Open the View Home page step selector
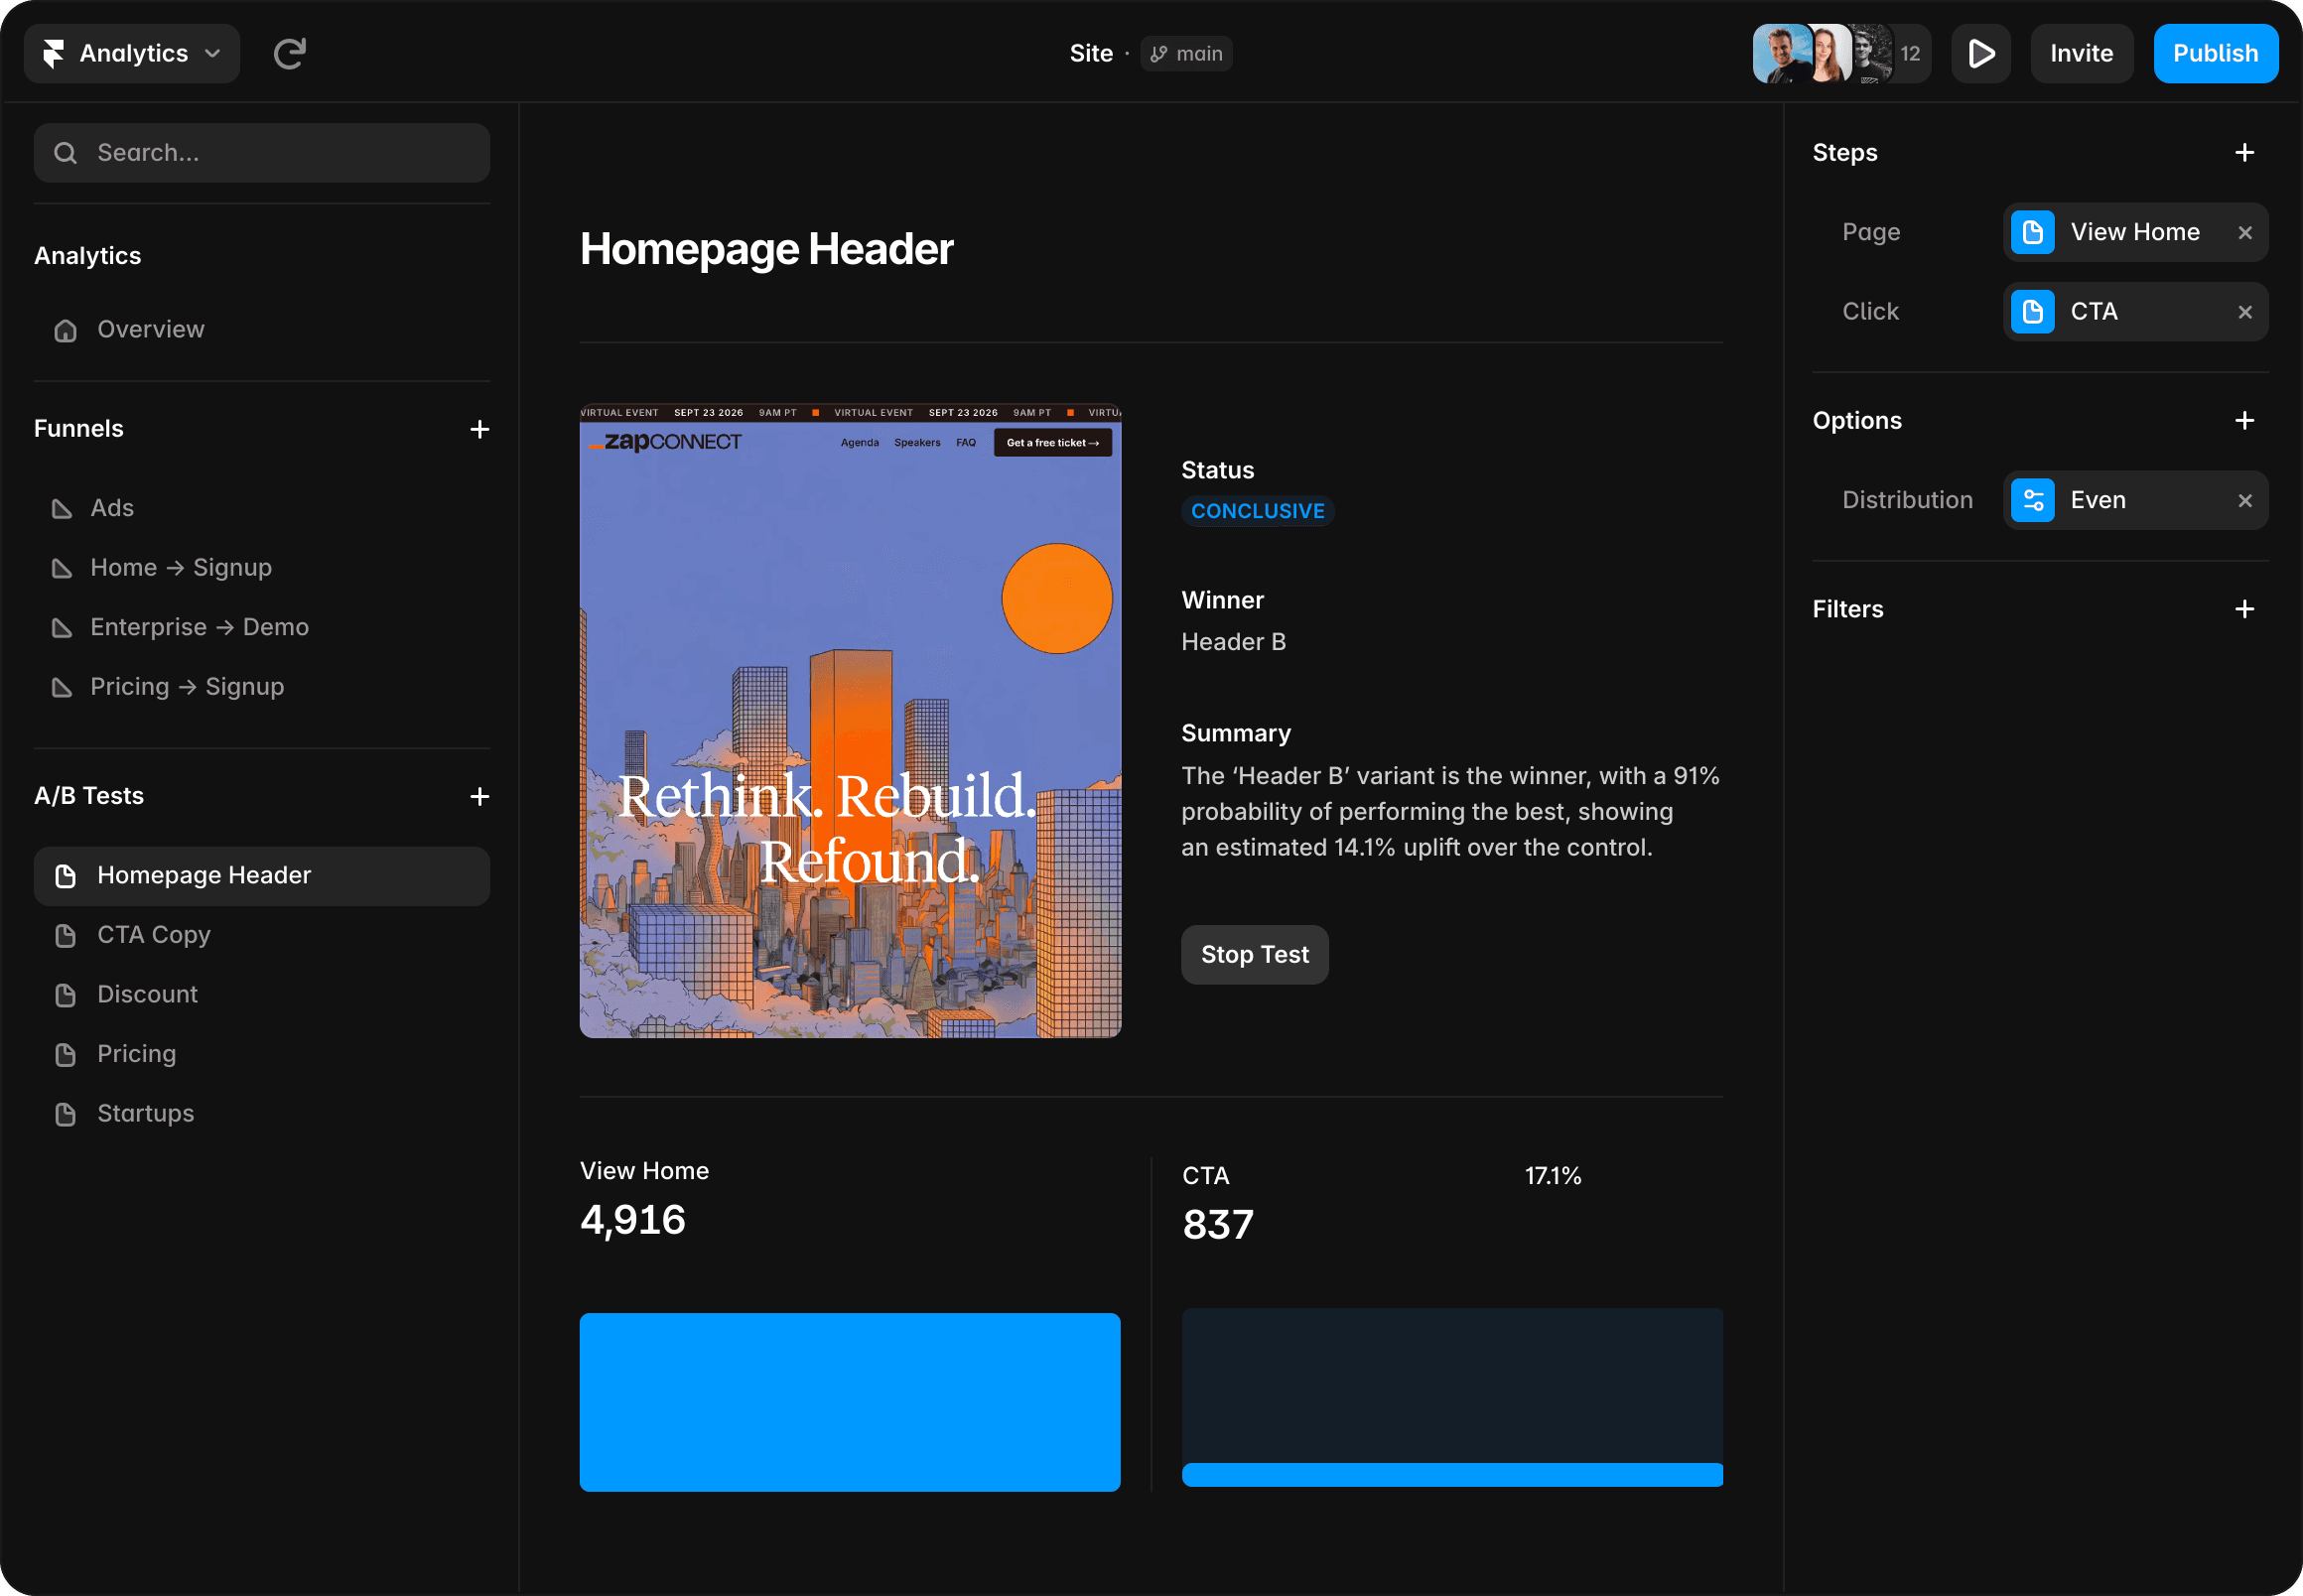Screen dimensions: 2303x1596 2135,232
